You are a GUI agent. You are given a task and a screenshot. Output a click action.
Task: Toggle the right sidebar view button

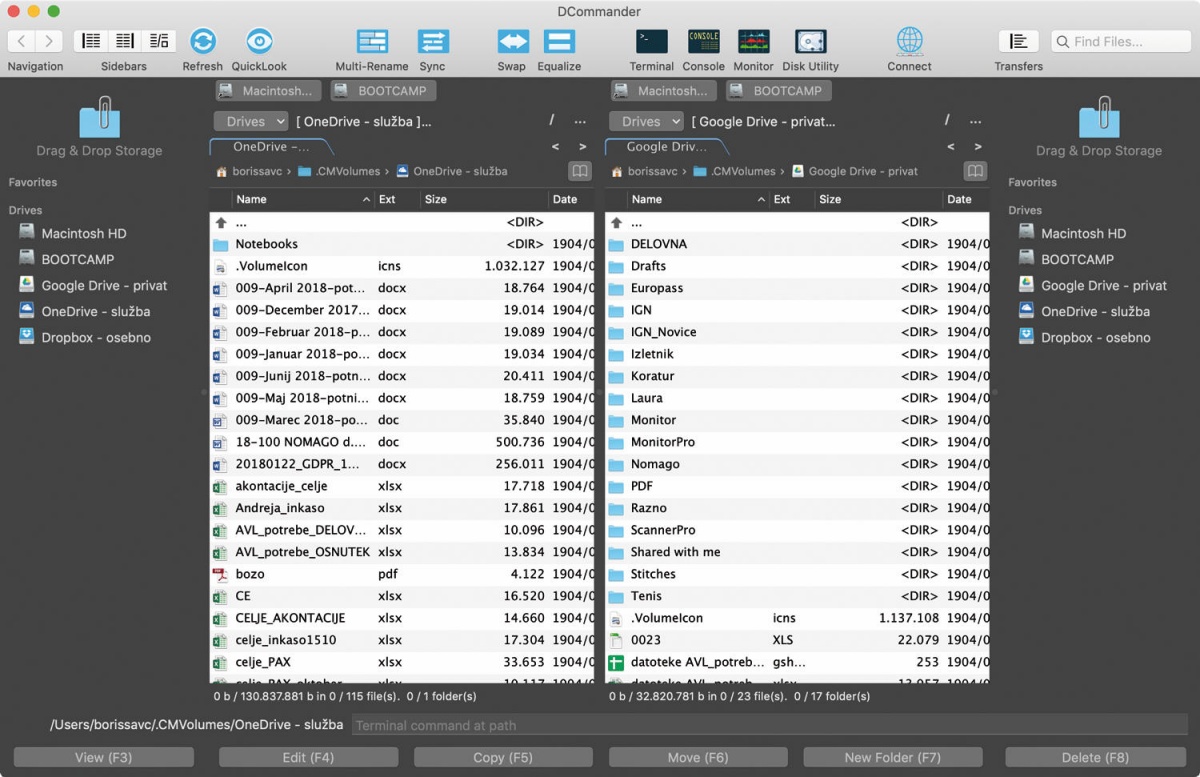click(x=159, y=41)
